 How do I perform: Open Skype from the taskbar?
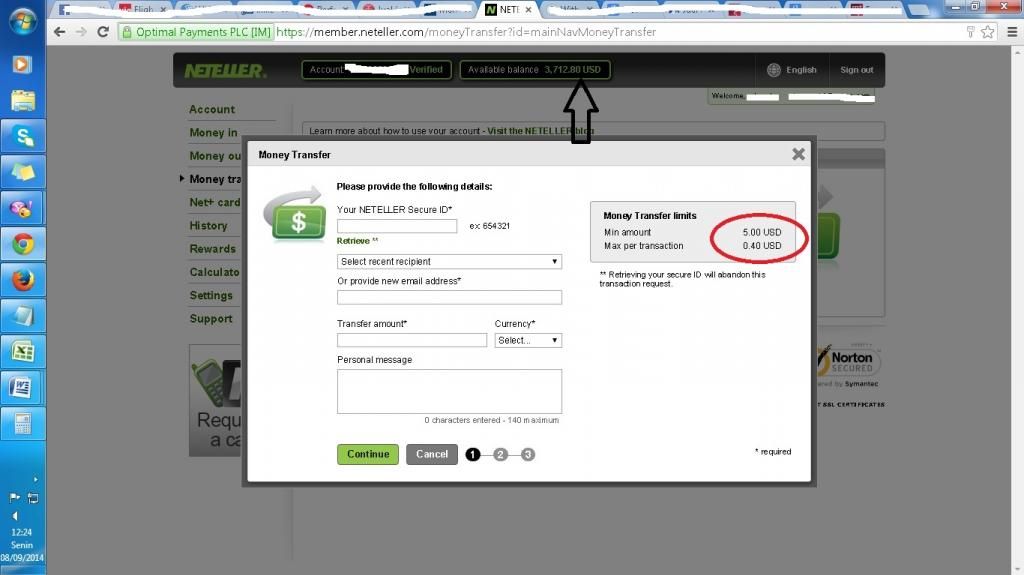click(x=23, y=137)
